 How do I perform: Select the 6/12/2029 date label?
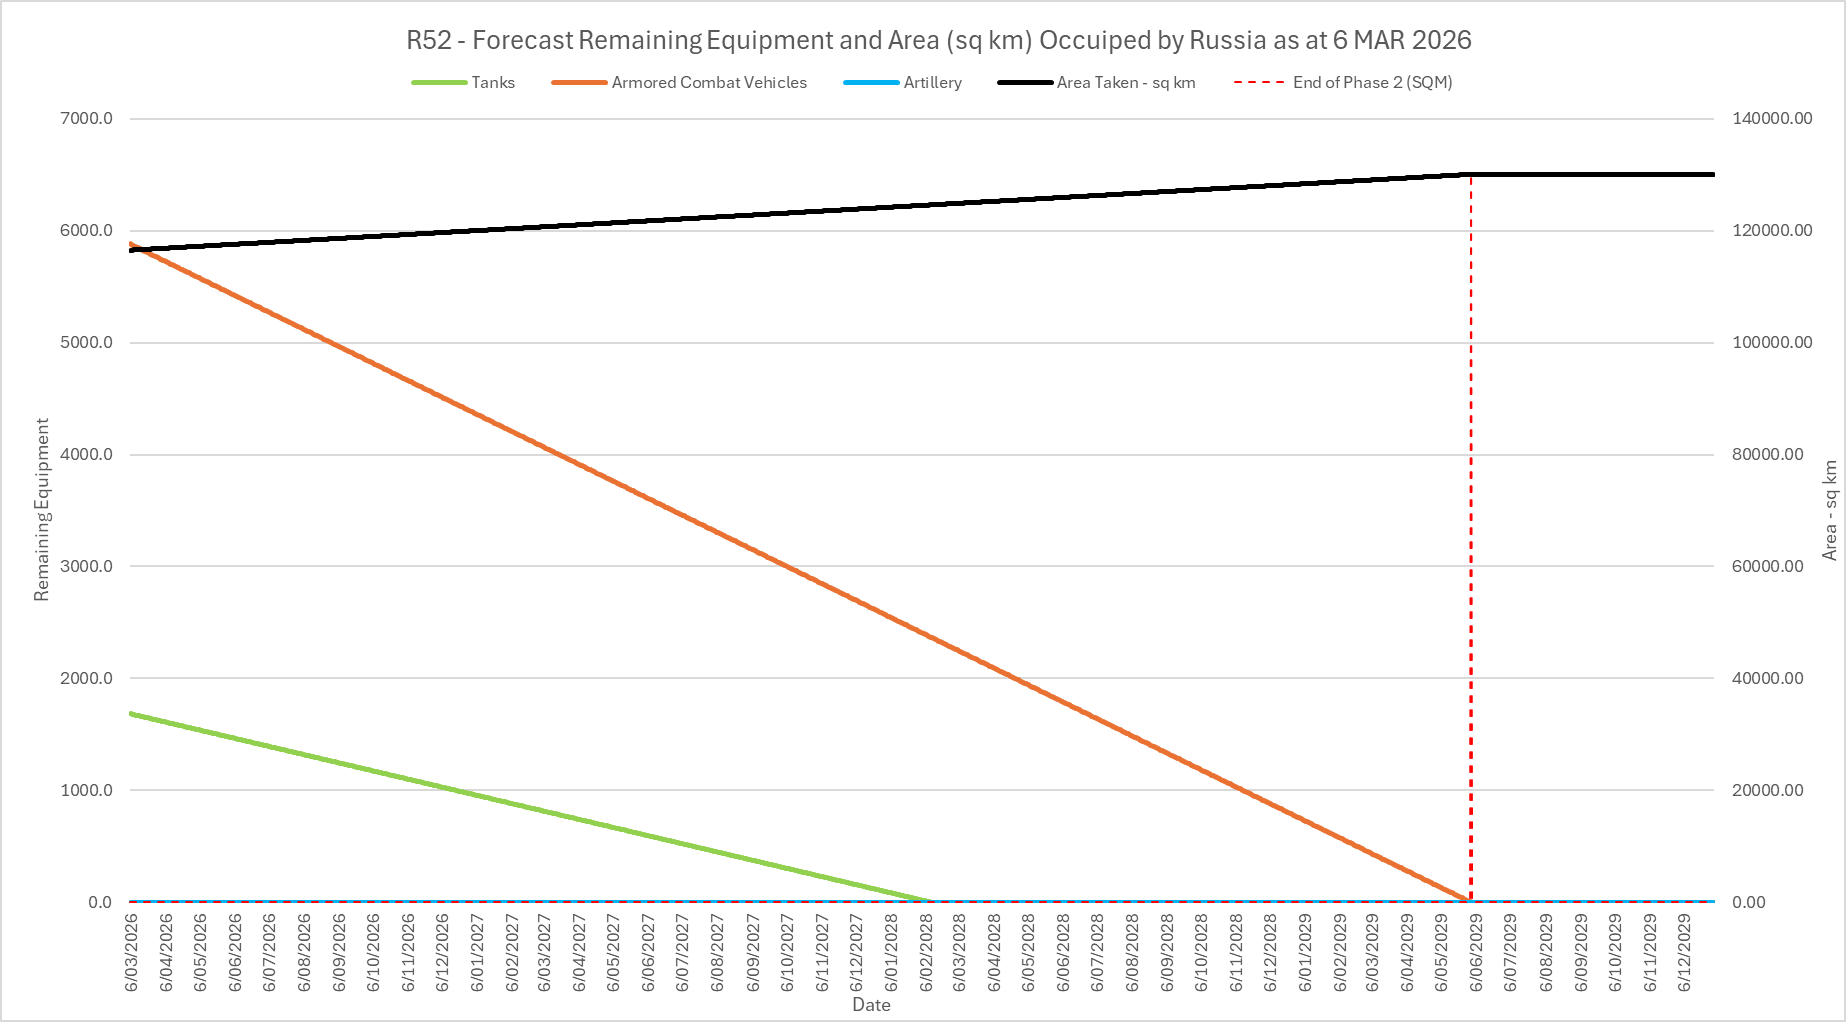coord(1685,952)
